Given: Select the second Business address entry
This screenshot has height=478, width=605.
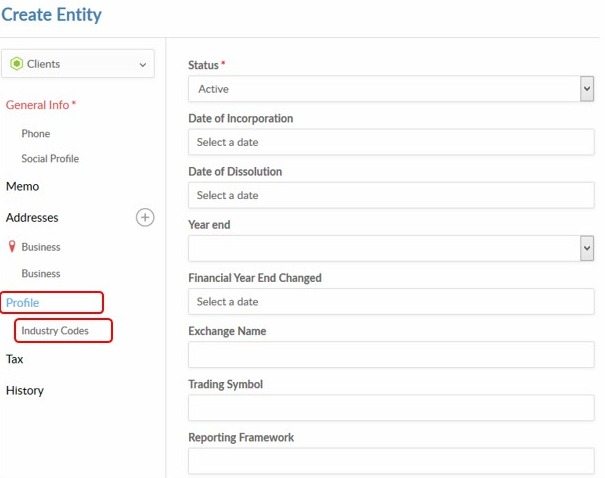Looking at the screenshot, I should (41, 273).
